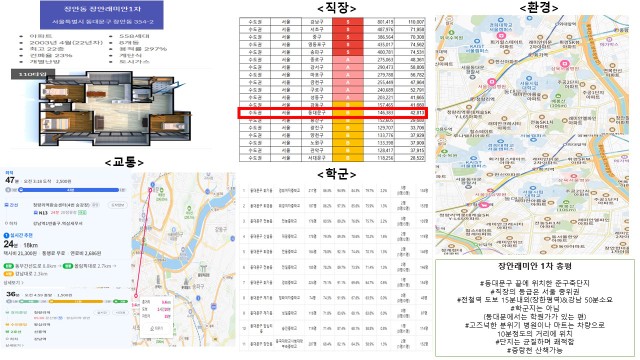Click the blue number 1 recommendation badge
The image size is (640, 360).
(6, 236)
